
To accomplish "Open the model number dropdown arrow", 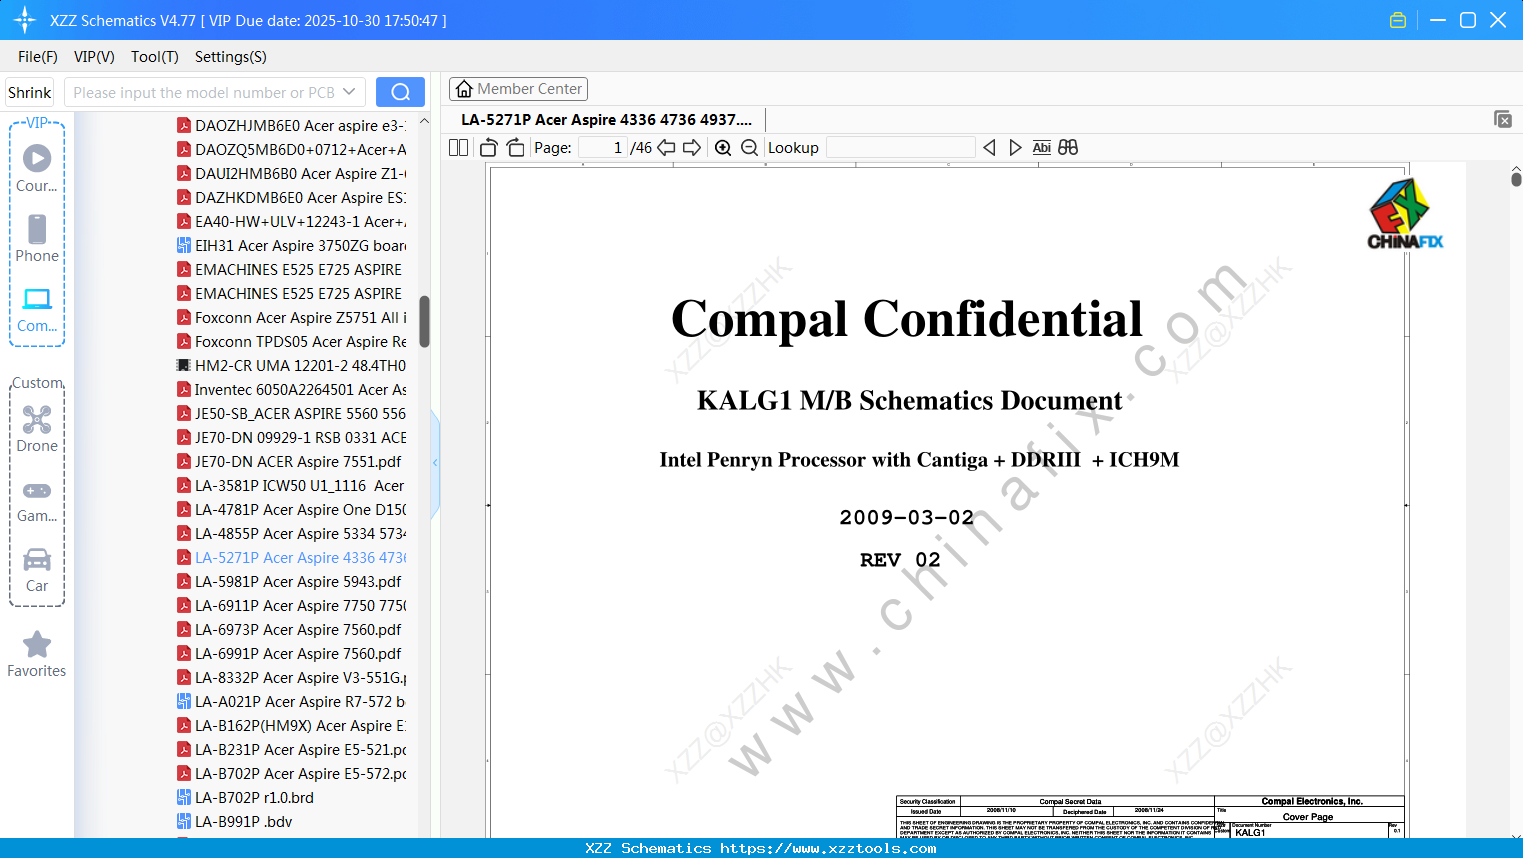I will coord(349,92).
